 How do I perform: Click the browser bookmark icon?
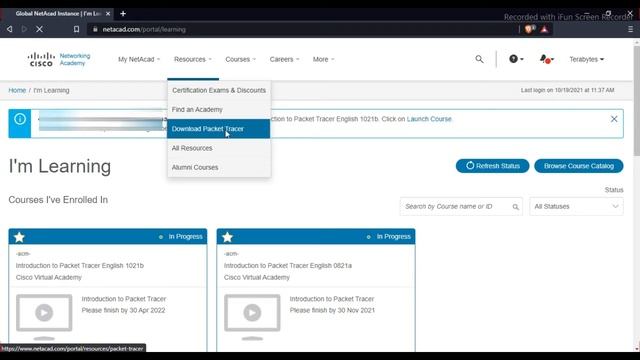[x=76, y=29]
